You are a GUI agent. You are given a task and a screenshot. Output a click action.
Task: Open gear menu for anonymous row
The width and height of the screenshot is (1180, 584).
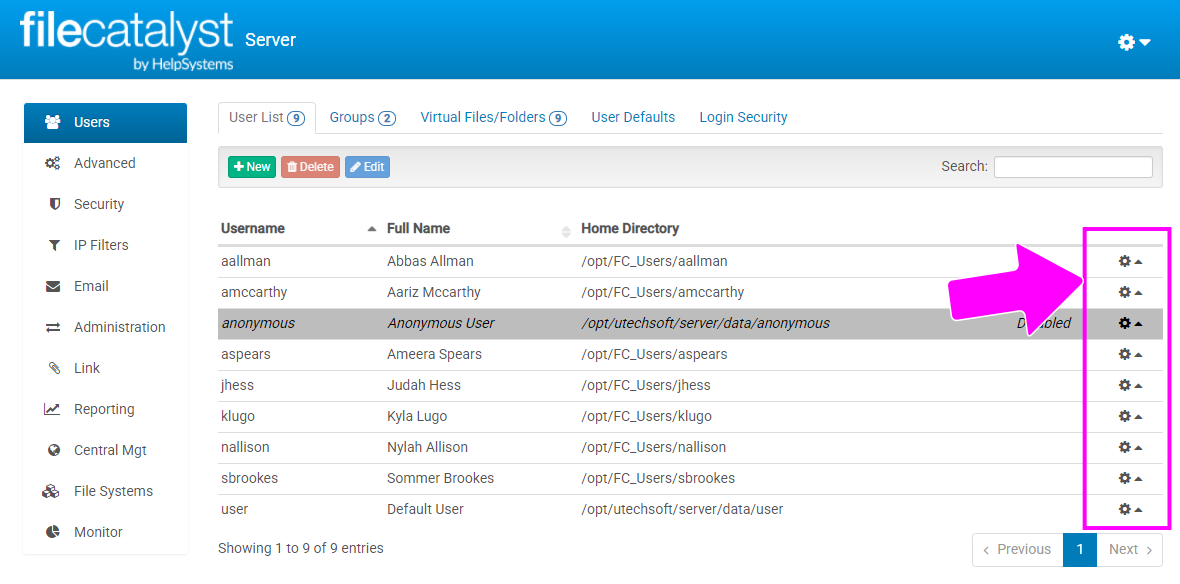pyautogui.click(x=1130, y=323)
